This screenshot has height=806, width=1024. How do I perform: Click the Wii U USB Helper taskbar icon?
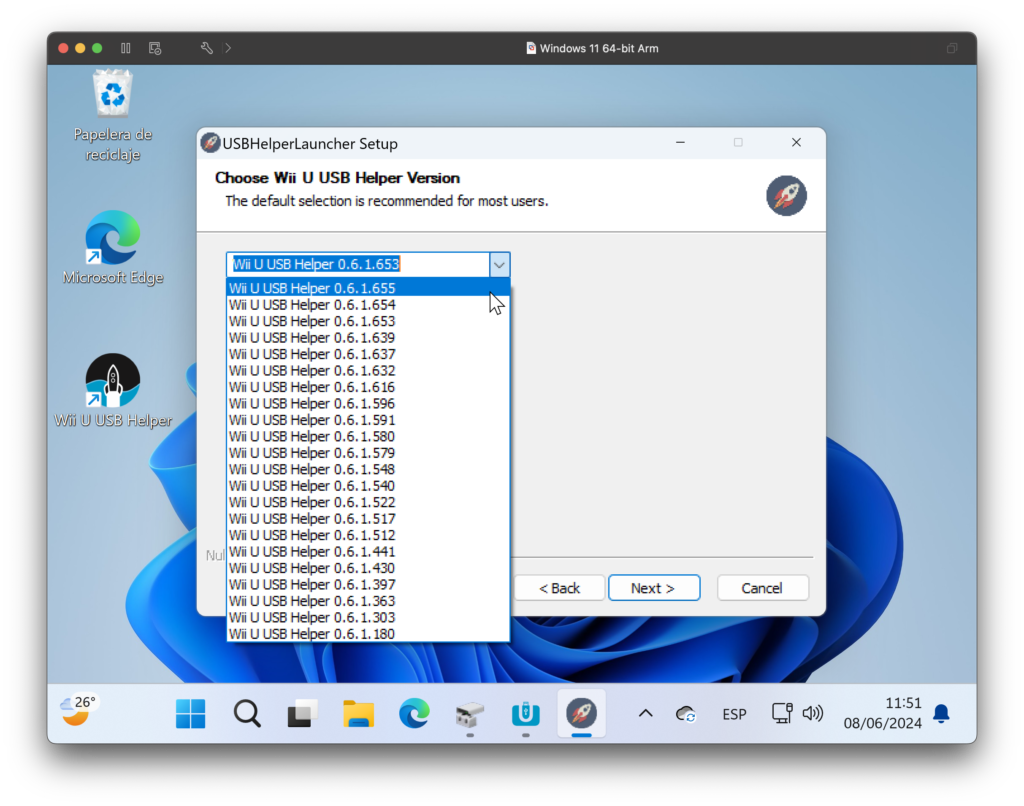[526, 713]
